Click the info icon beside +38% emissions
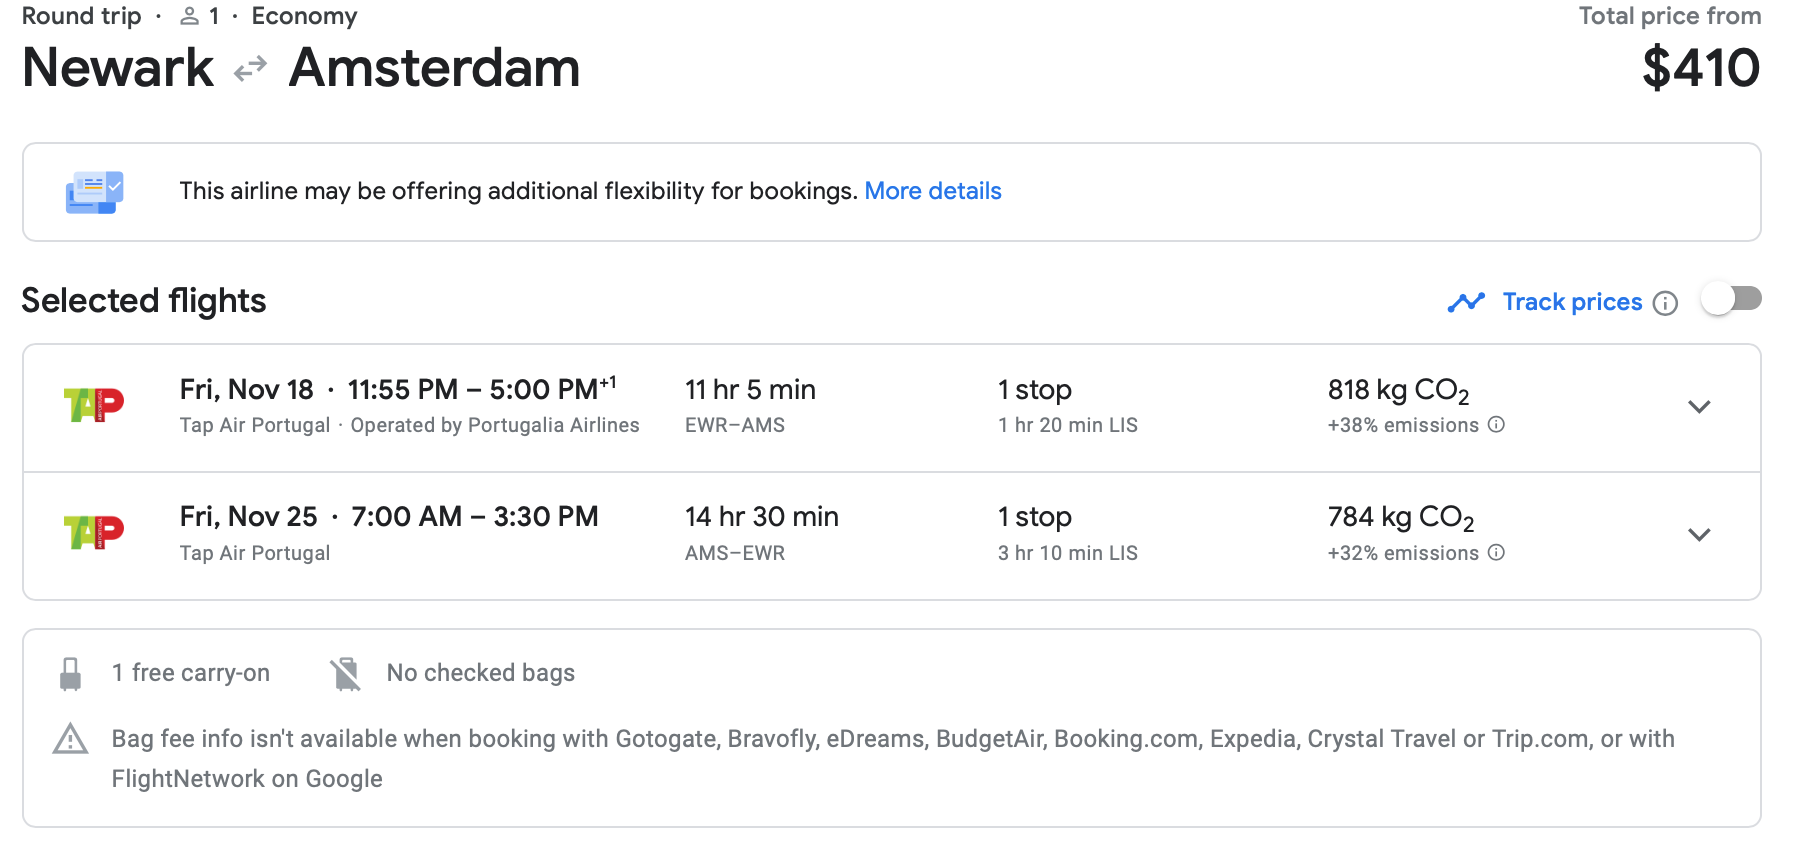The height and width of the screenshot is (852, 1806). [1496, 425]
